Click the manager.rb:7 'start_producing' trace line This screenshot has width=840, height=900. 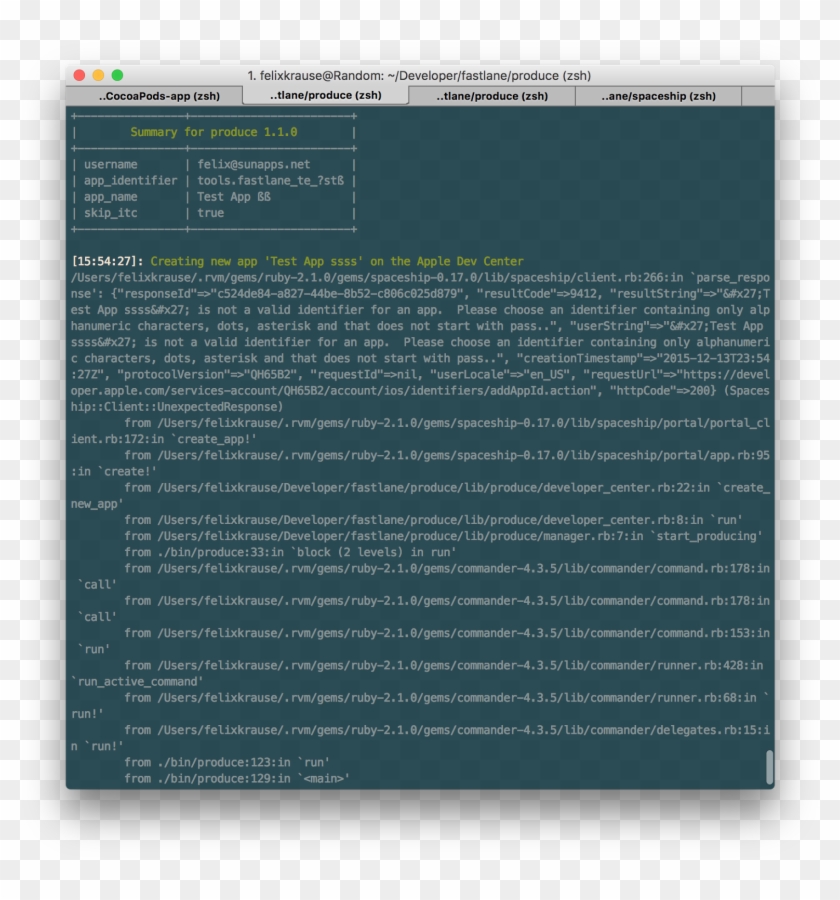tap(442, 536)
